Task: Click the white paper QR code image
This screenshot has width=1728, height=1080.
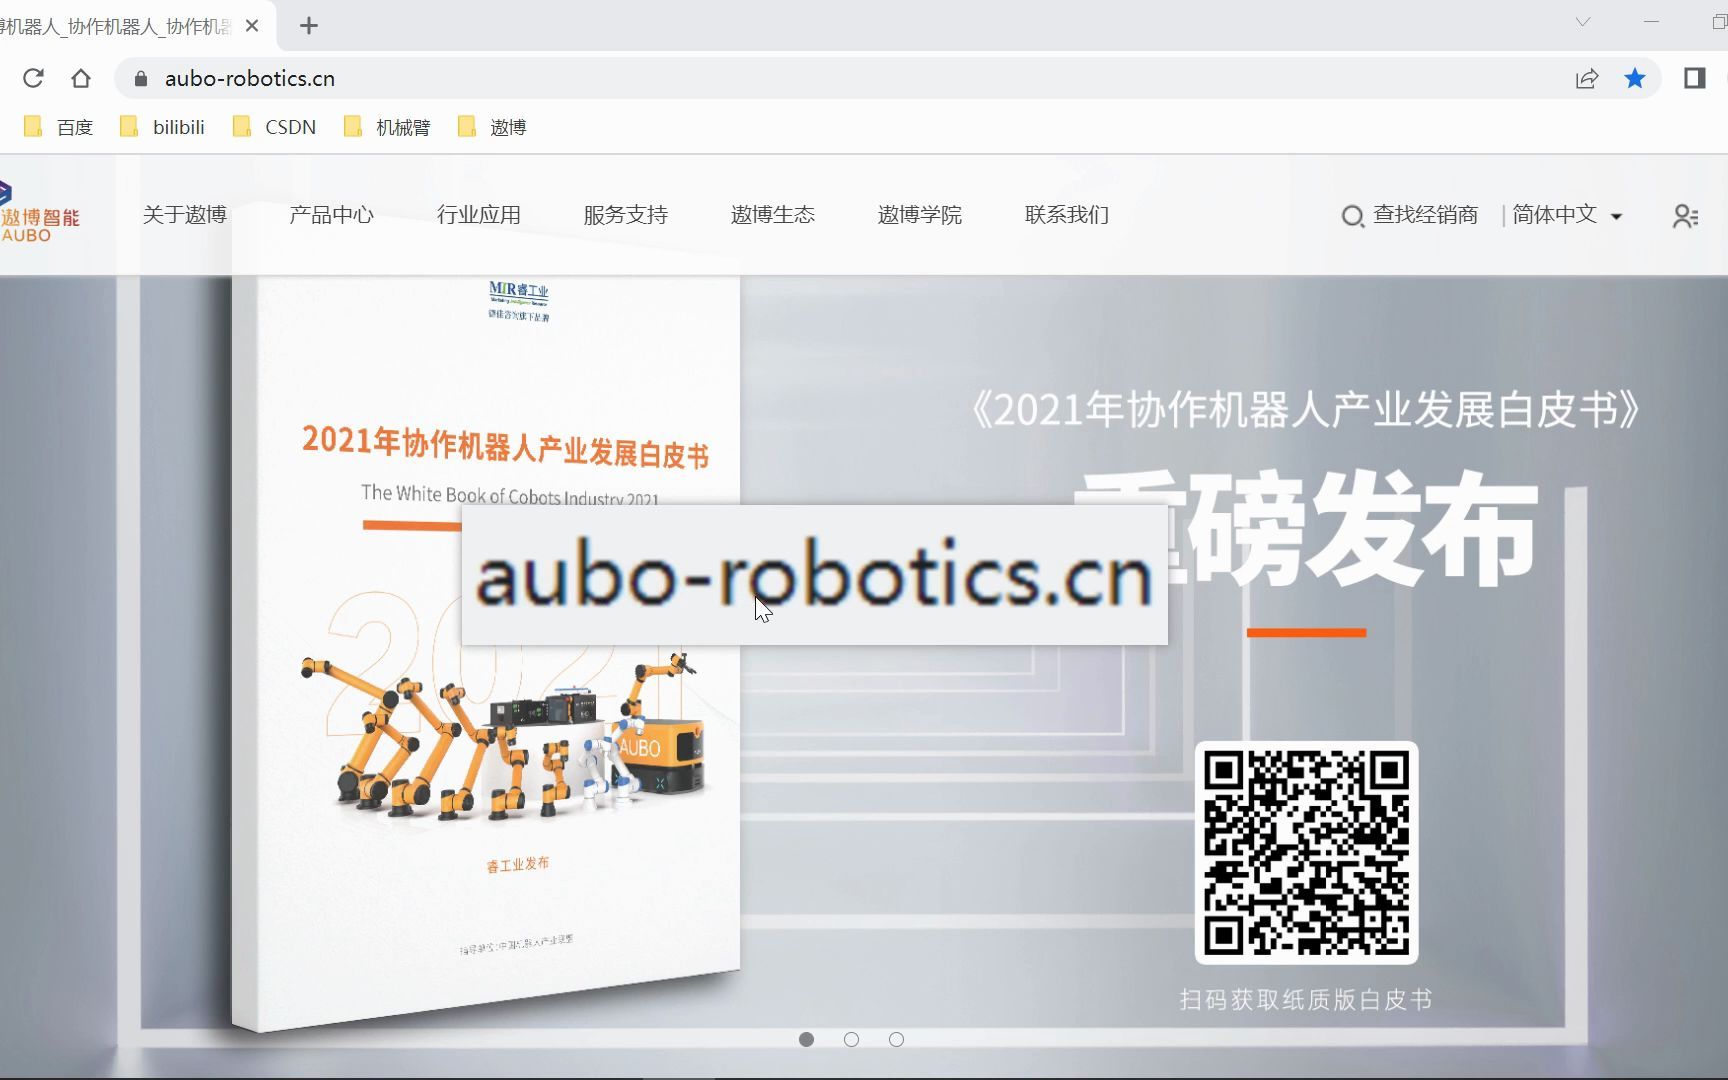Action: (x=1307, y=853)
